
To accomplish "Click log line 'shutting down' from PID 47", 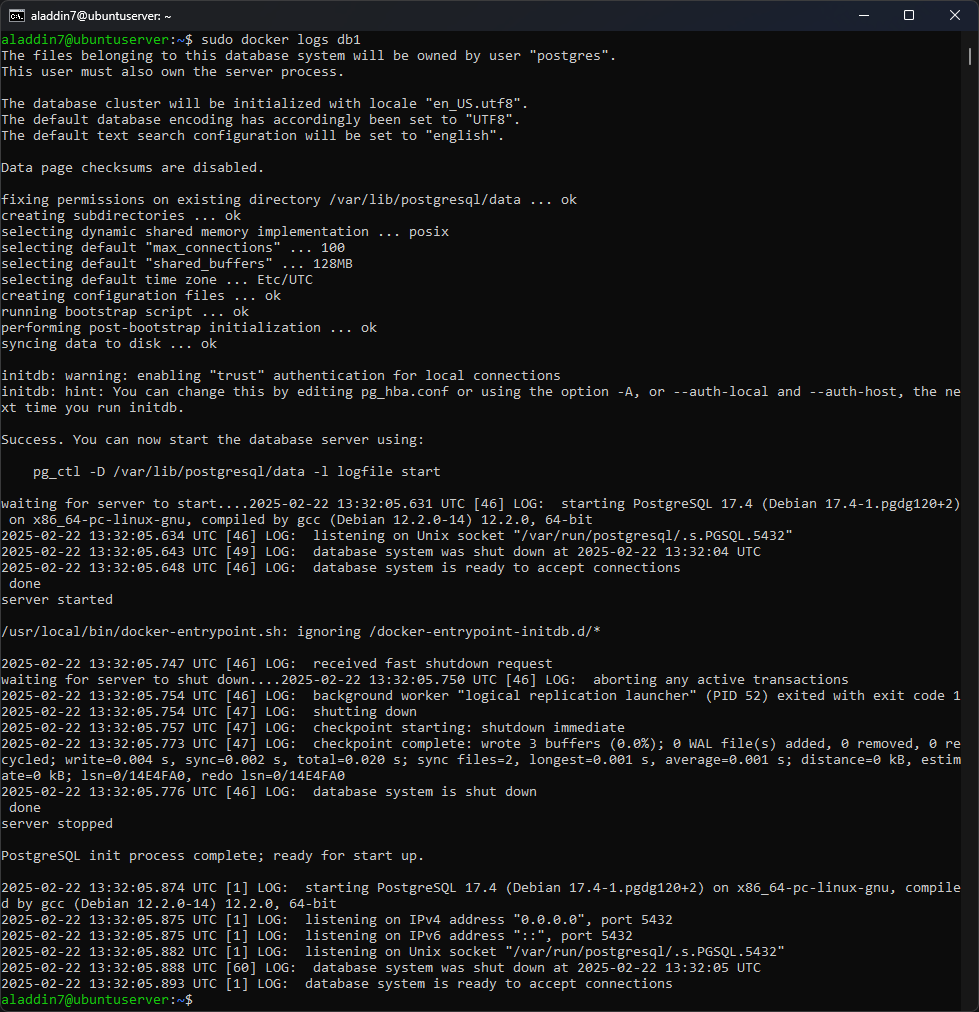I will click(x=209, y=712).
